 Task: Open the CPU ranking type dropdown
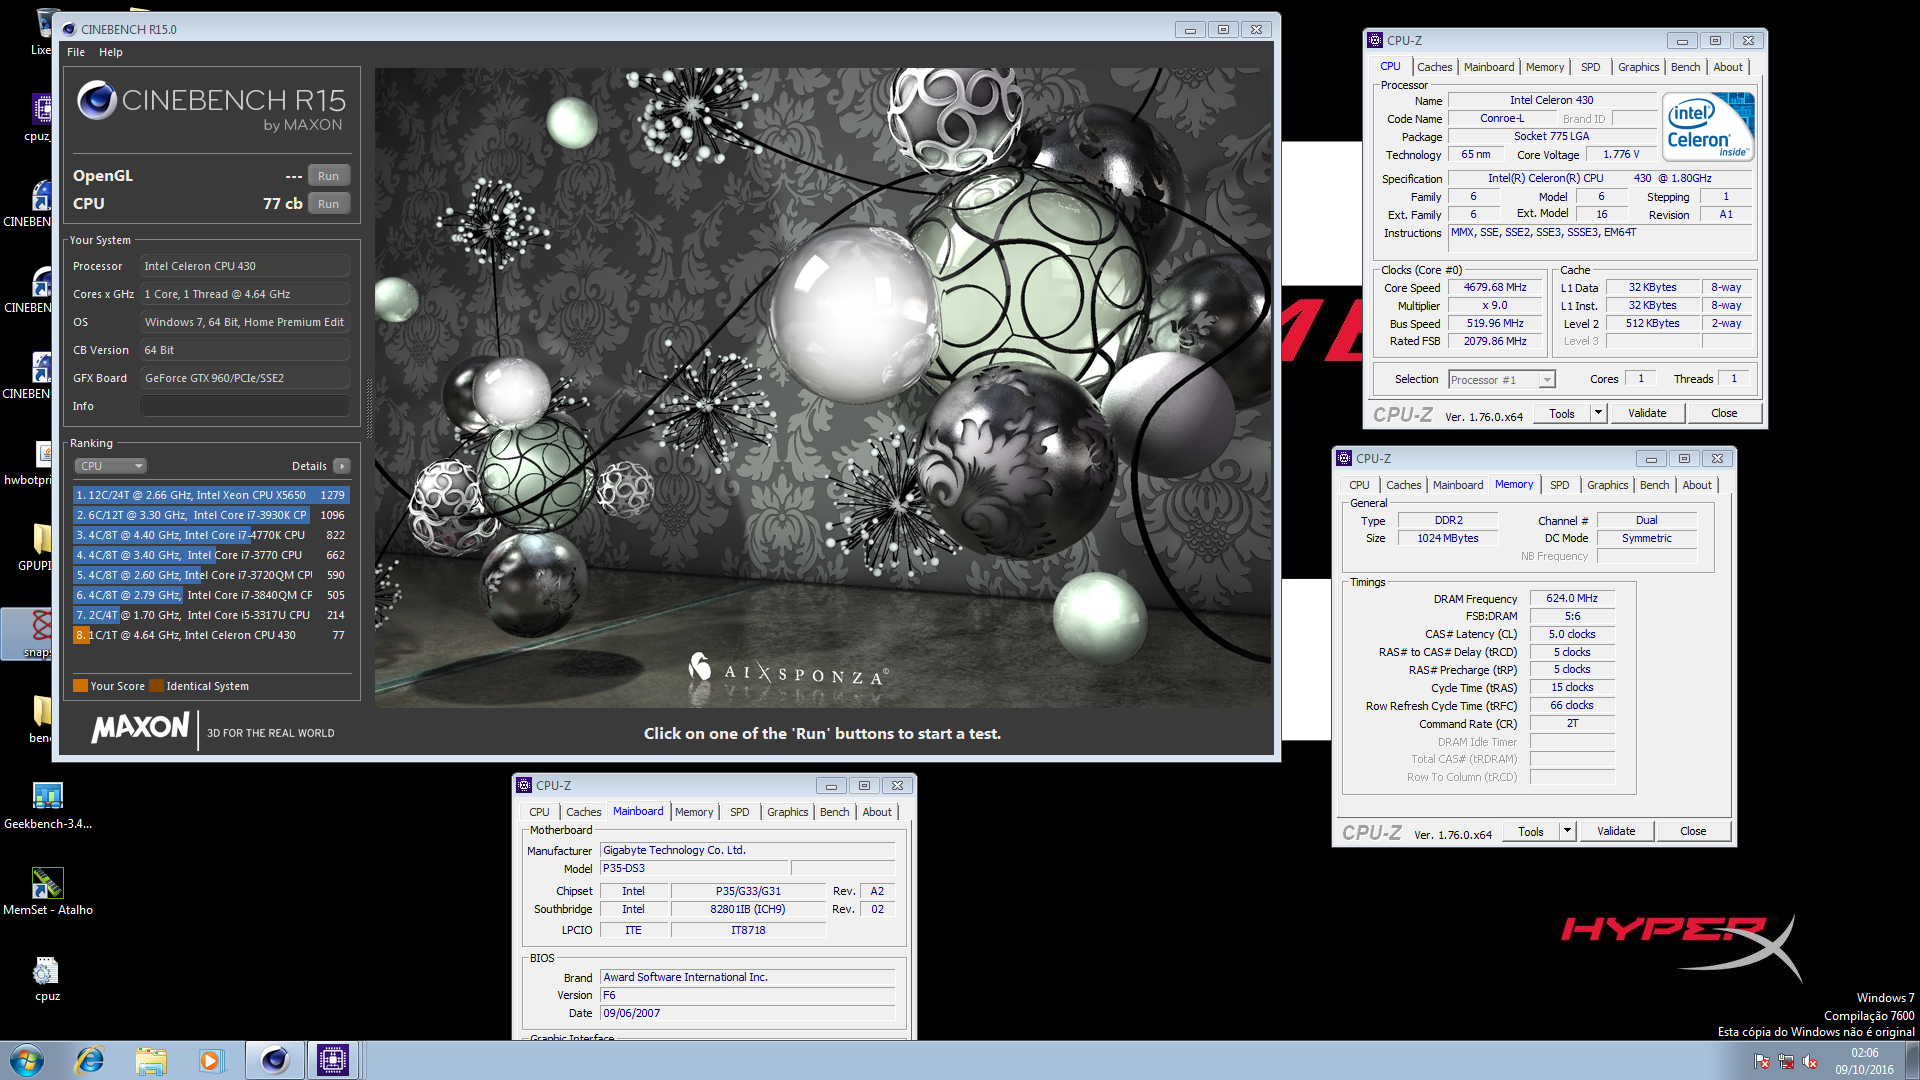click(111, 466)
